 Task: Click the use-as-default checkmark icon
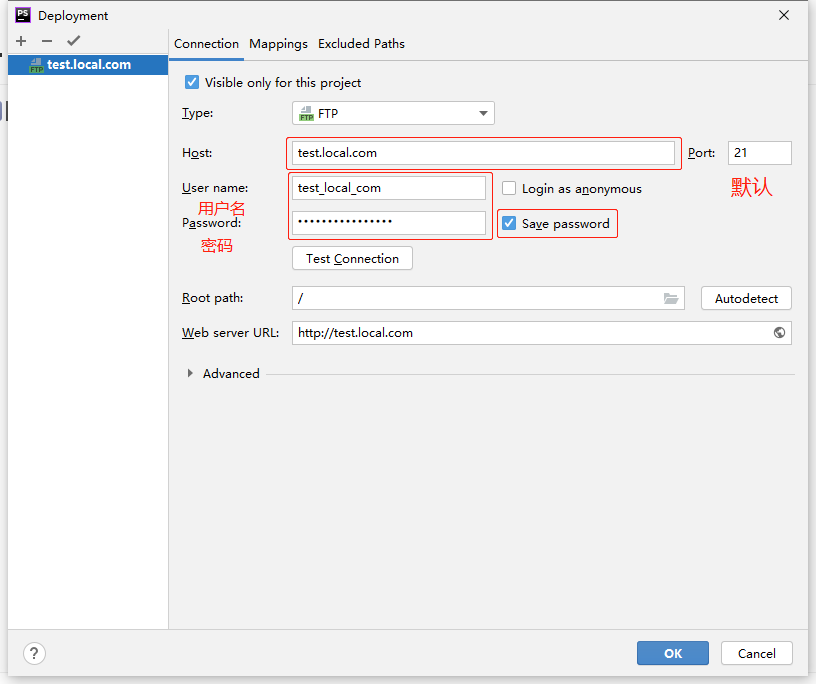[x=73, y=41]
